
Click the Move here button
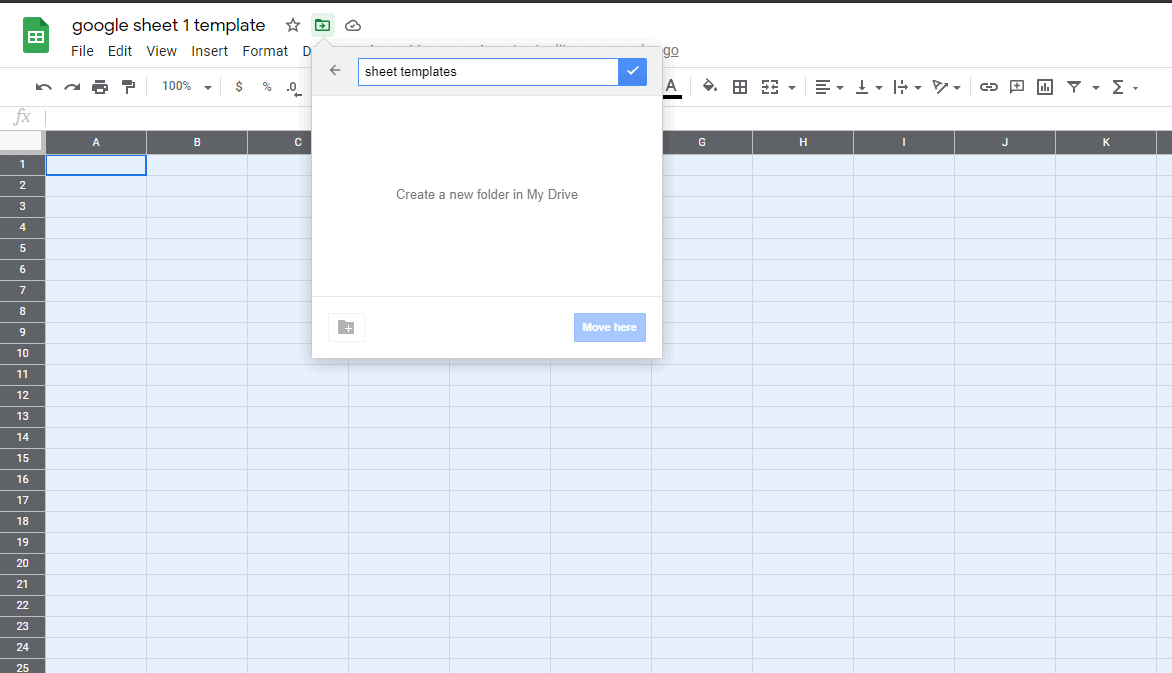tap(610, 328)
